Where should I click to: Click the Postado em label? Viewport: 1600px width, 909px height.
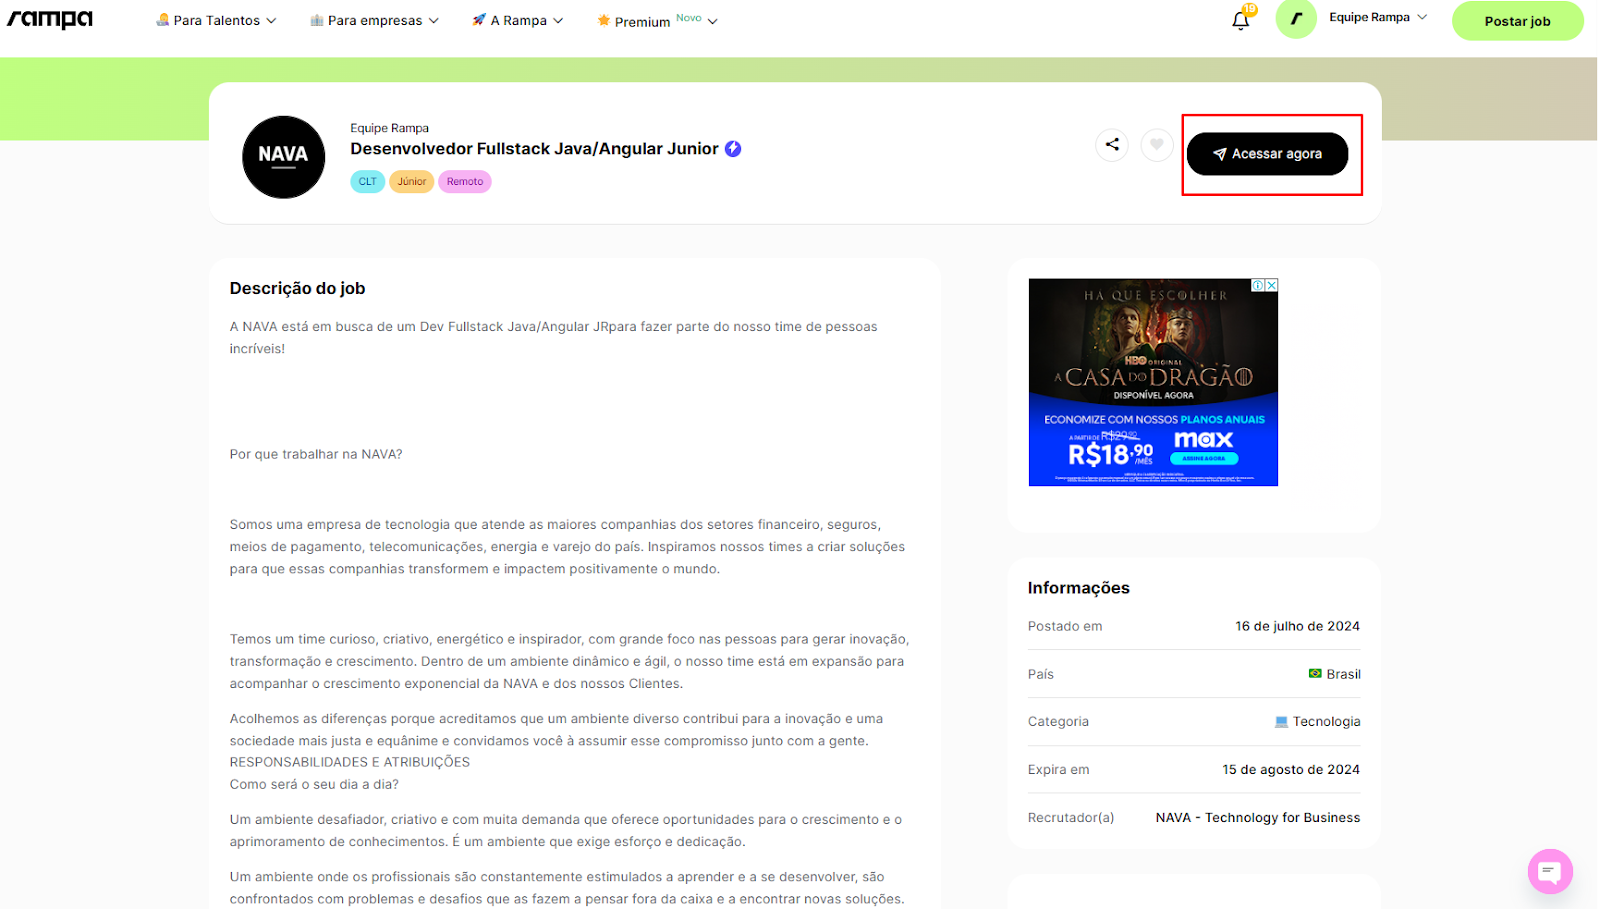(x=1065, y=627)
